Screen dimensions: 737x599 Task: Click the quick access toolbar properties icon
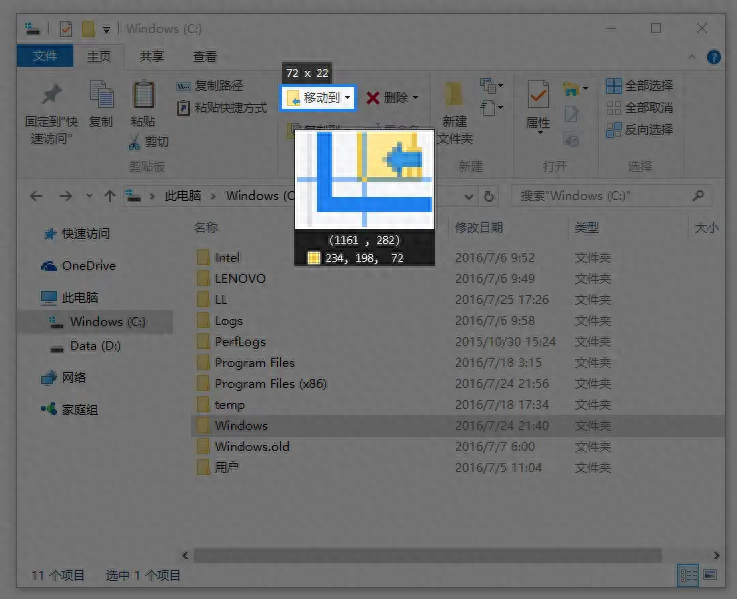pos(66,29)
